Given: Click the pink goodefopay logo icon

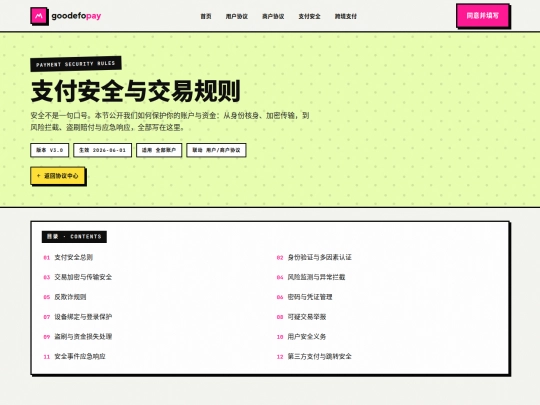Looking at the screenshot, I should [39, 16].
